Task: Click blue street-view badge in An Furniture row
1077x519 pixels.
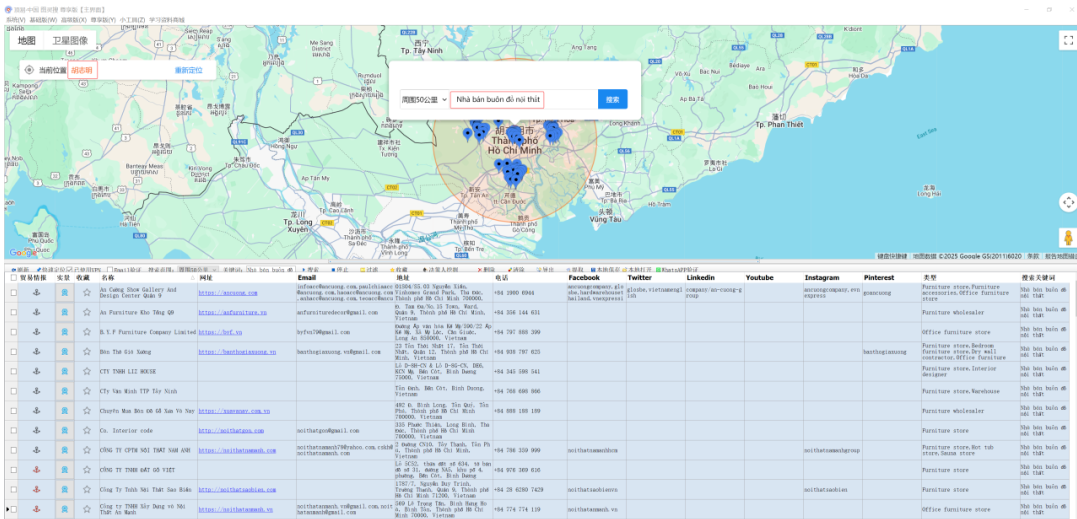Action: point(65,312)
